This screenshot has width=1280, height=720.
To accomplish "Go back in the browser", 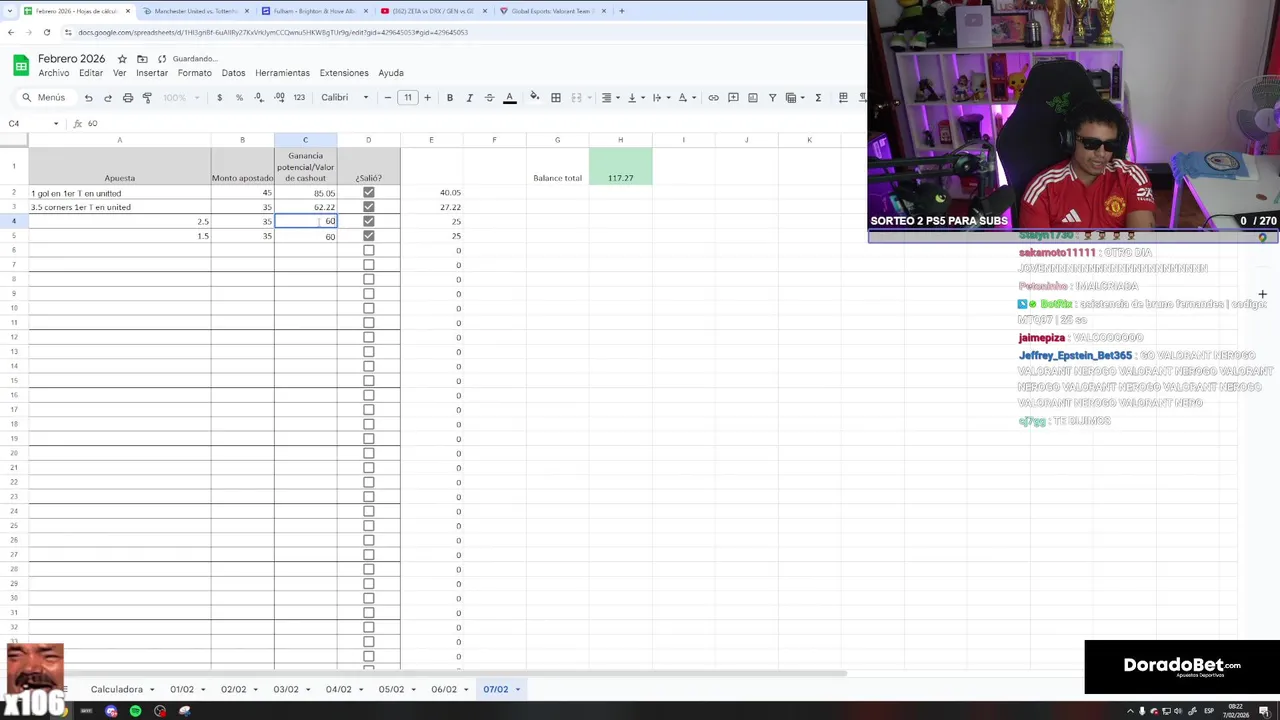I will click(x=10, y=32).
